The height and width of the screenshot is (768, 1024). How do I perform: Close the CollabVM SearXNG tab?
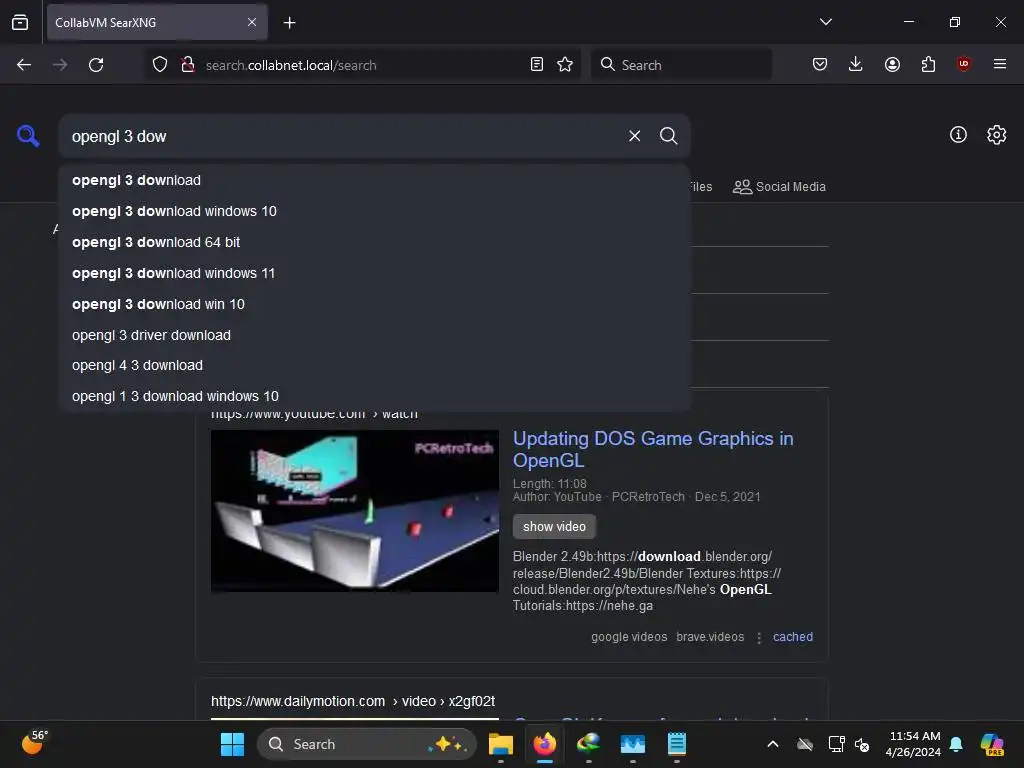pyautogui.click(x=252, y=22)
